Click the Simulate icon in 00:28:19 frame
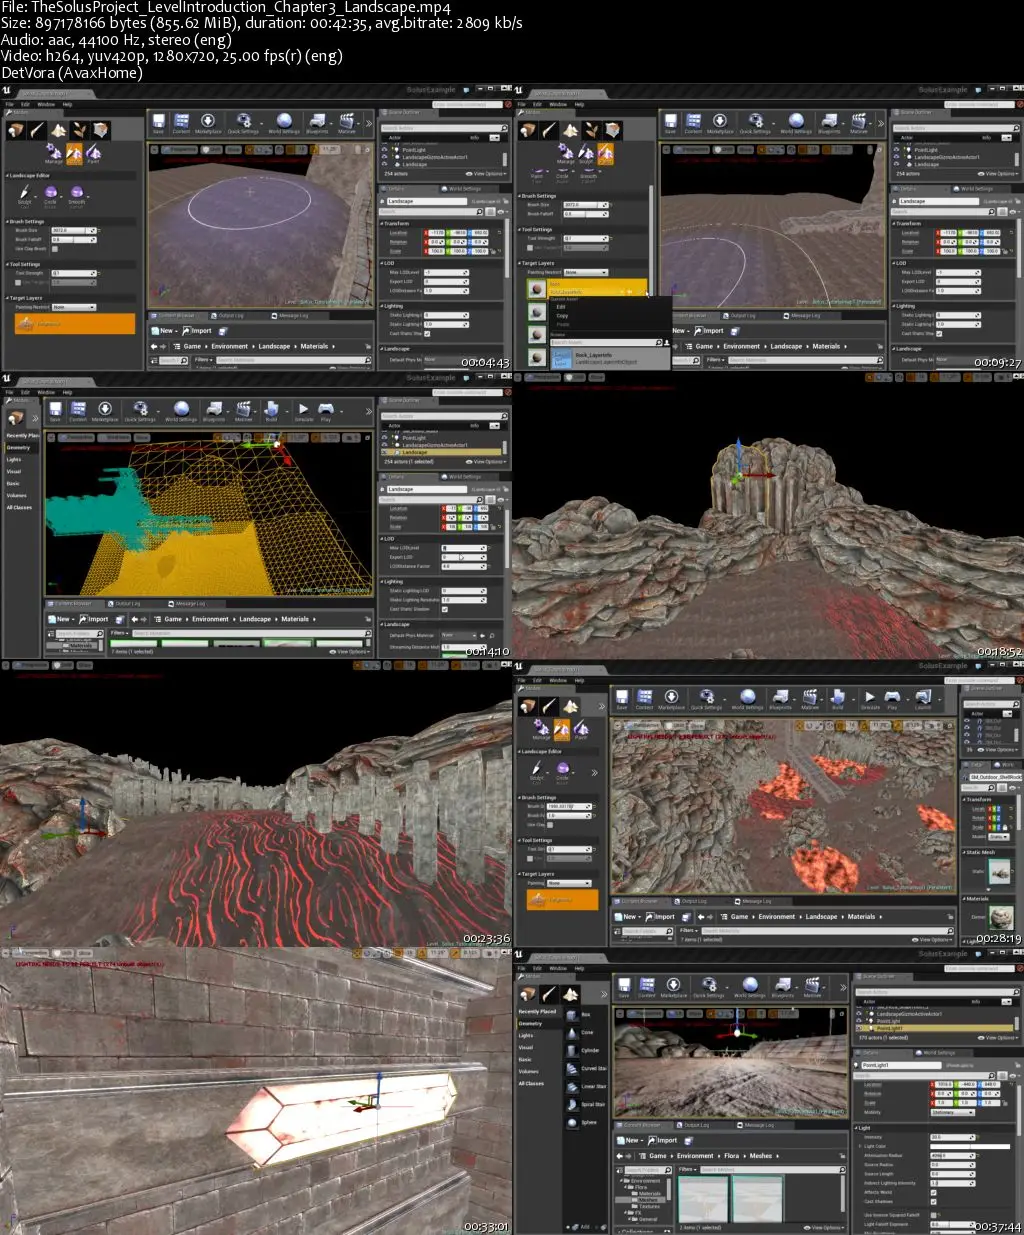The height and width of the screenshot is (1235, 1024). (870, 698)
